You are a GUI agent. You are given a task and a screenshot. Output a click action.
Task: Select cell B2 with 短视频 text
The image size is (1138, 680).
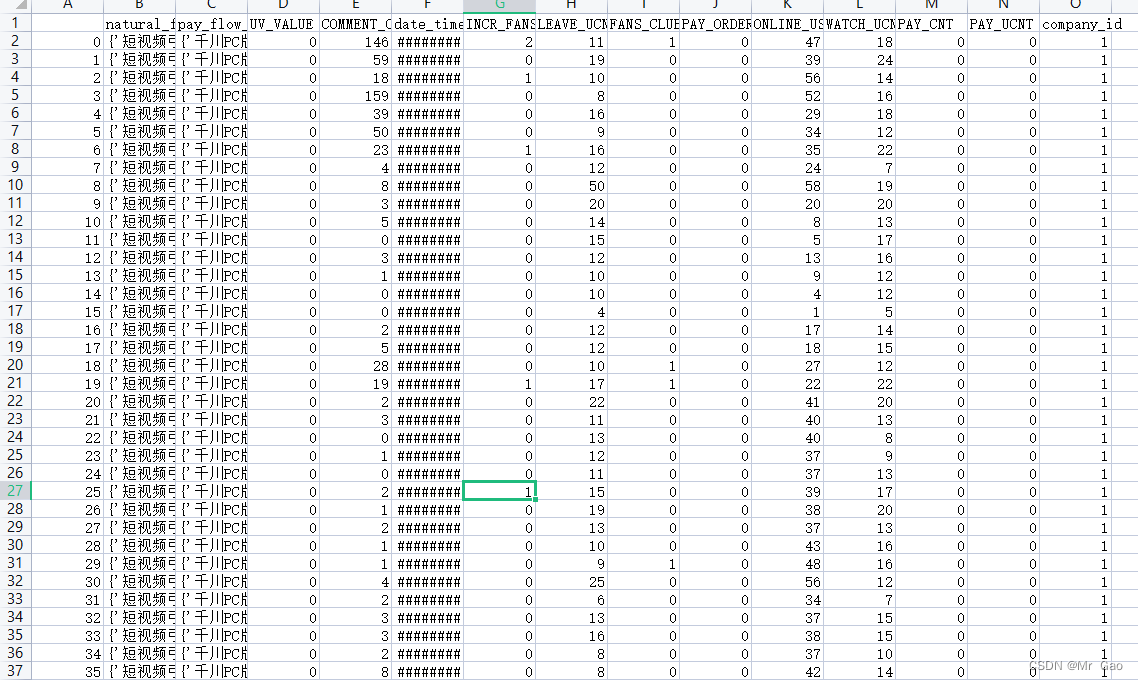139,42
